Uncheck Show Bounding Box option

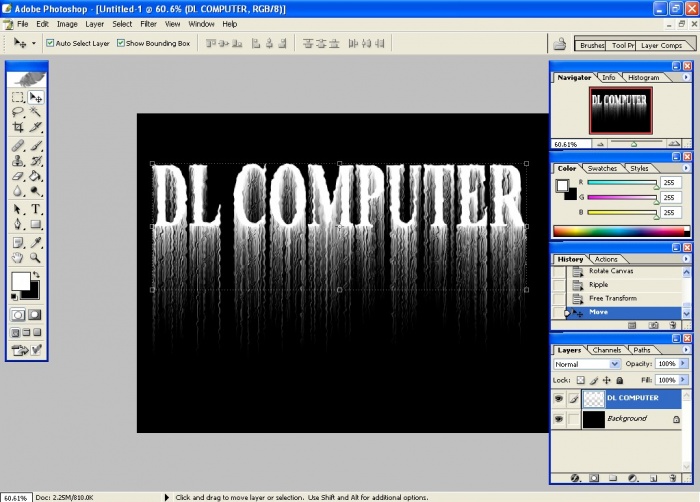(x=121, y=44)
